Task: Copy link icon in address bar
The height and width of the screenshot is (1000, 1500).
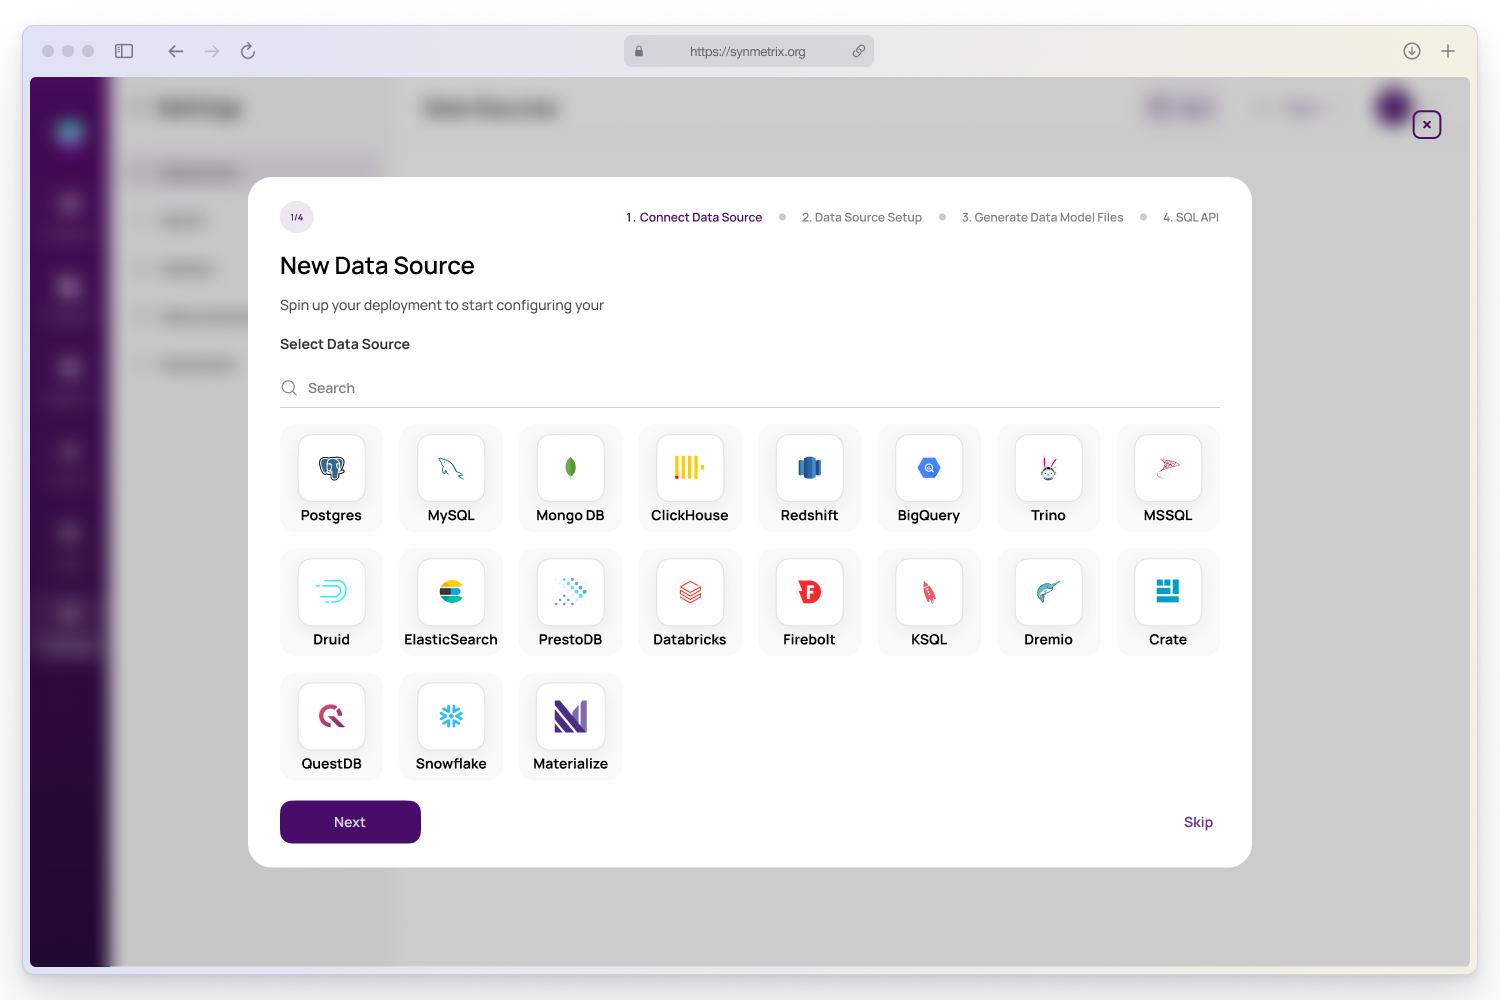Action: coord(858,51)
